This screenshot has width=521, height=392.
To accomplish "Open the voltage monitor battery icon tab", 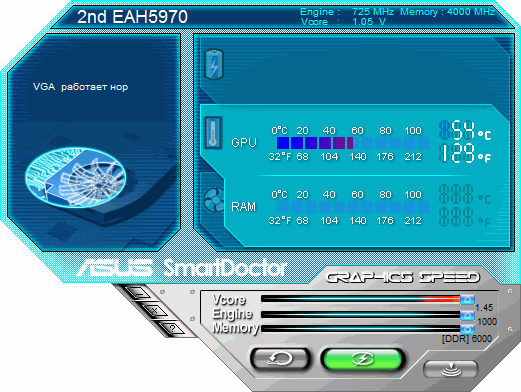I will coord(214,64).
